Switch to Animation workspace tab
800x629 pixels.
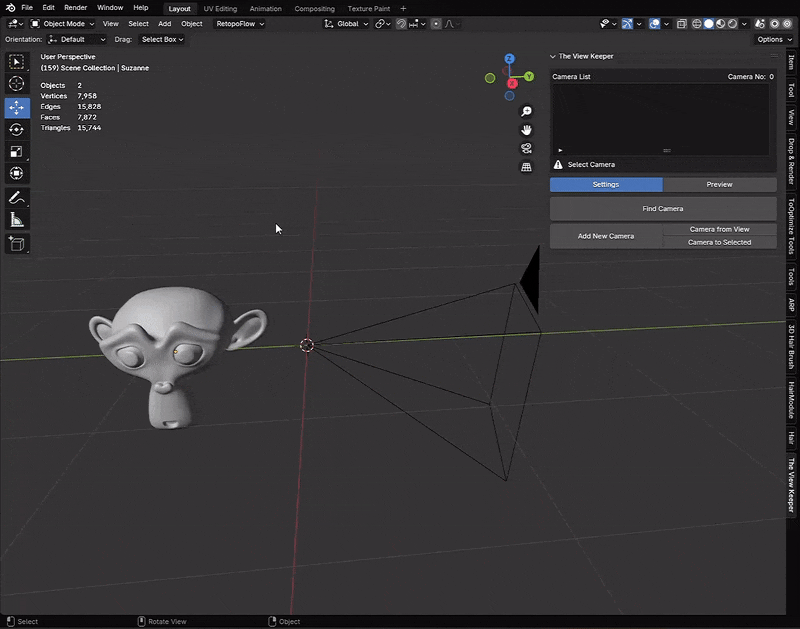tap(265, 9)
